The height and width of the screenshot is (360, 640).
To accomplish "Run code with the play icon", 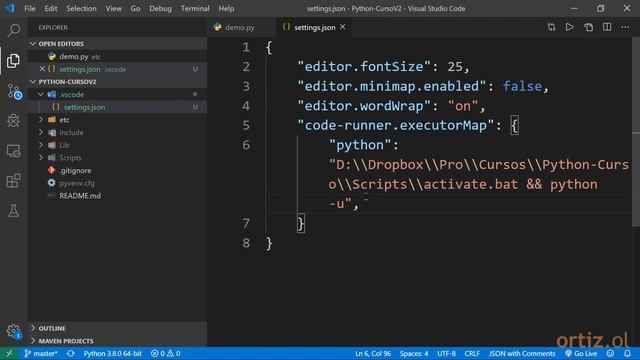I will [569, 27].
